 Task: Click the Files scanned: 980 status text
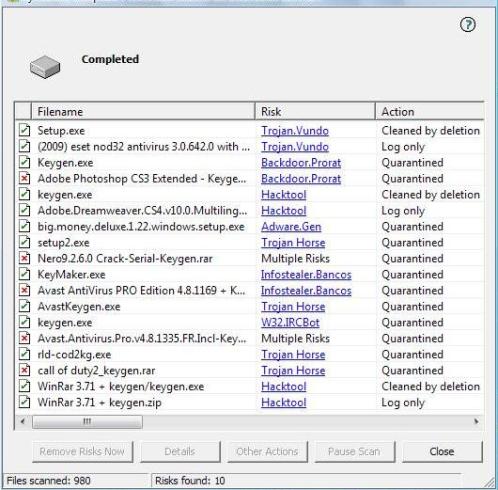pos(49,481)
